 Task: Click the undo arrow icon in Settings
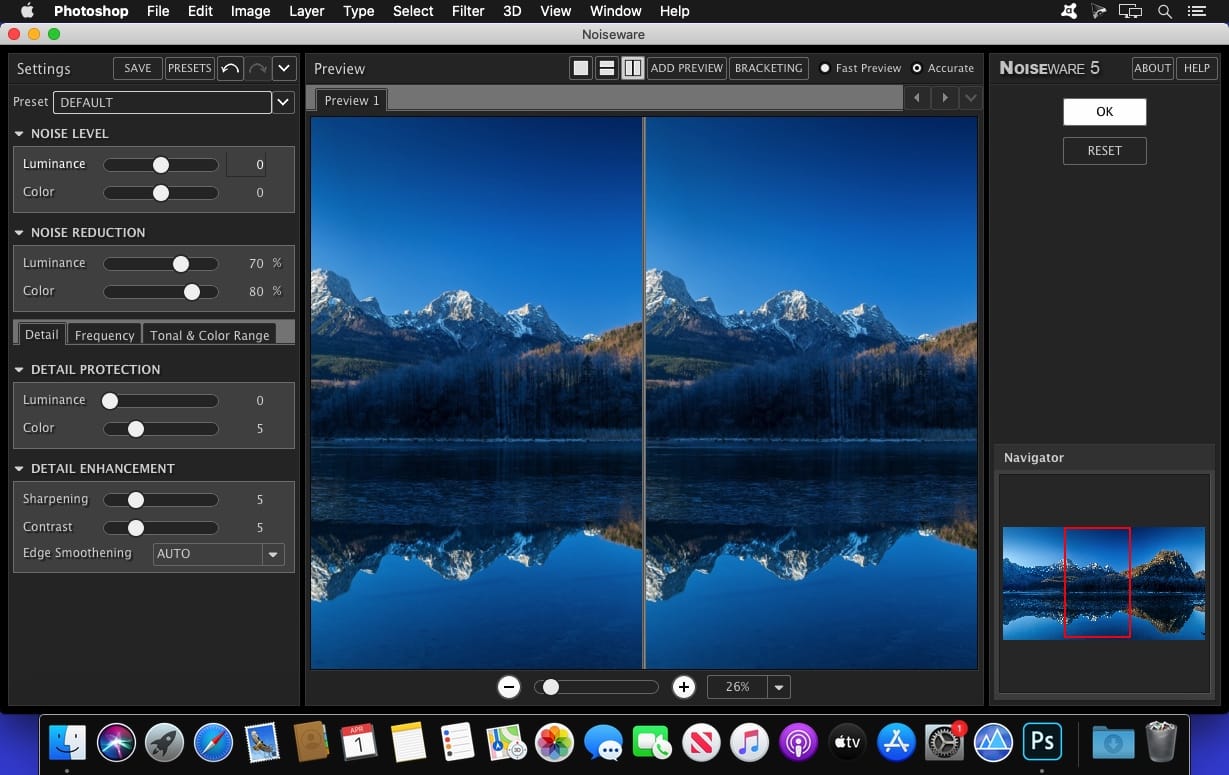[x=230, y=68]
